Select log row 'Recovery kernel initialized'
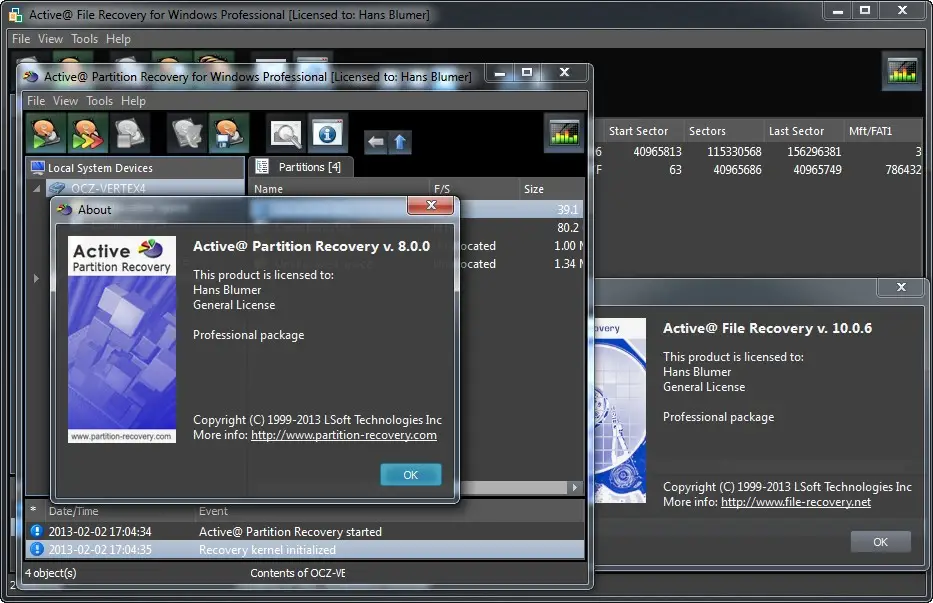Screen dimensions: 933x603 click(304, 549)
